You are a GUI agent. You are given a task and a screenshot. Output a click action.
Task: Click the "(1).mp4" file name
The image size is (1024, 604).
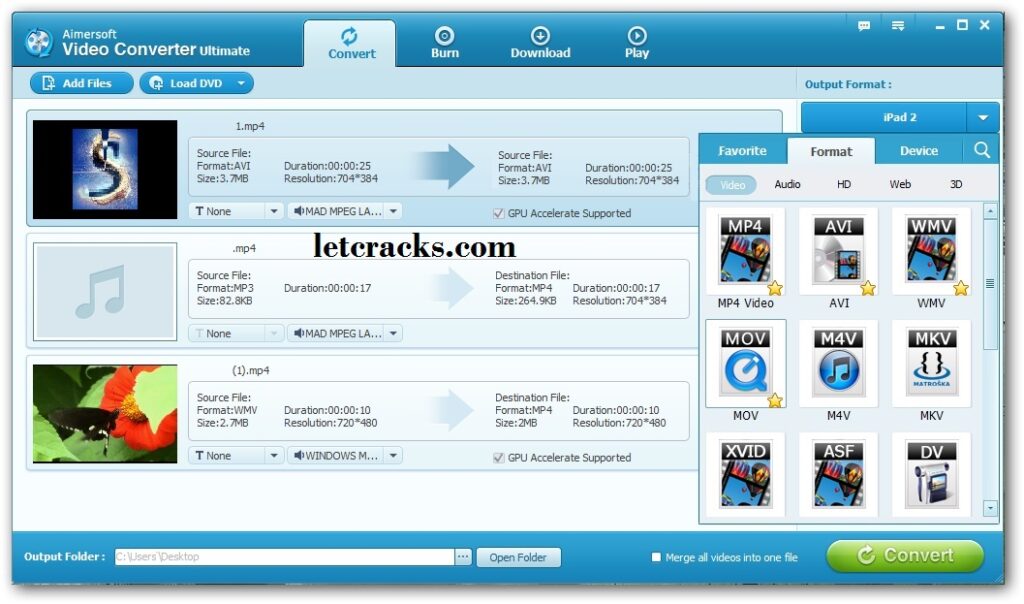click(251, 370)
